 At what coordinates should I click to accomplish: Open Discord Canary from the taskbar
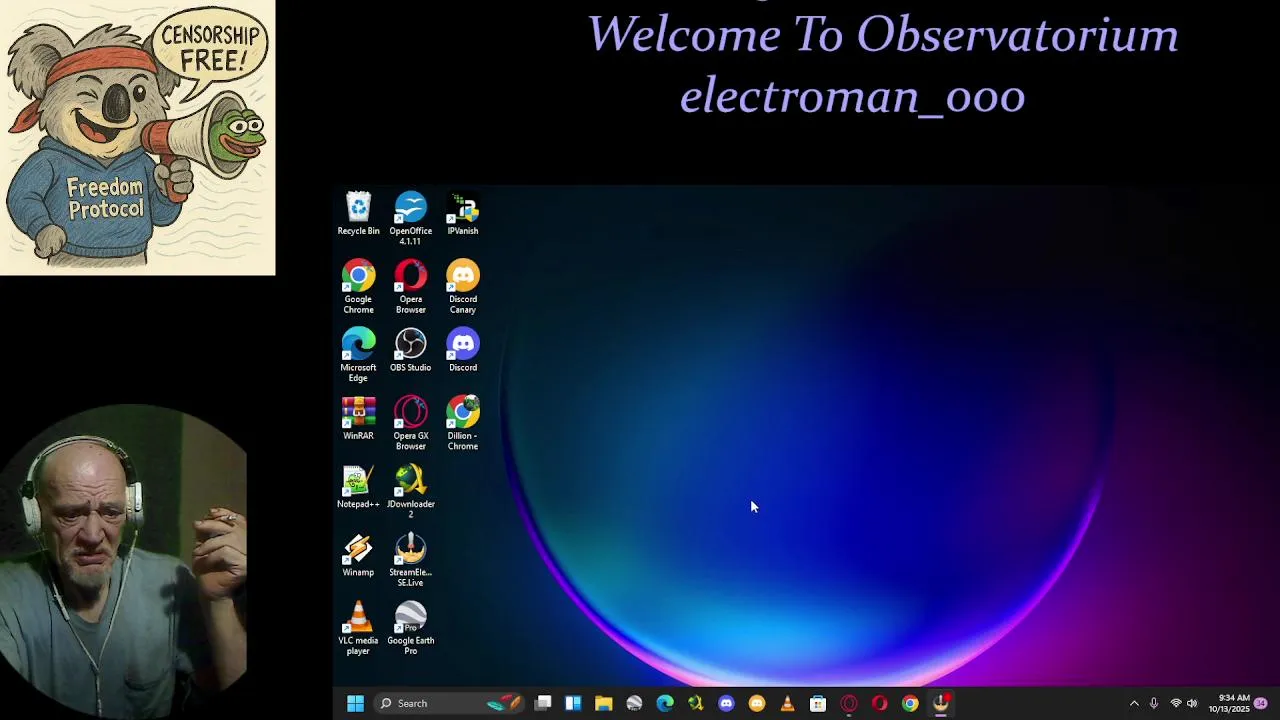click(757, 703)
